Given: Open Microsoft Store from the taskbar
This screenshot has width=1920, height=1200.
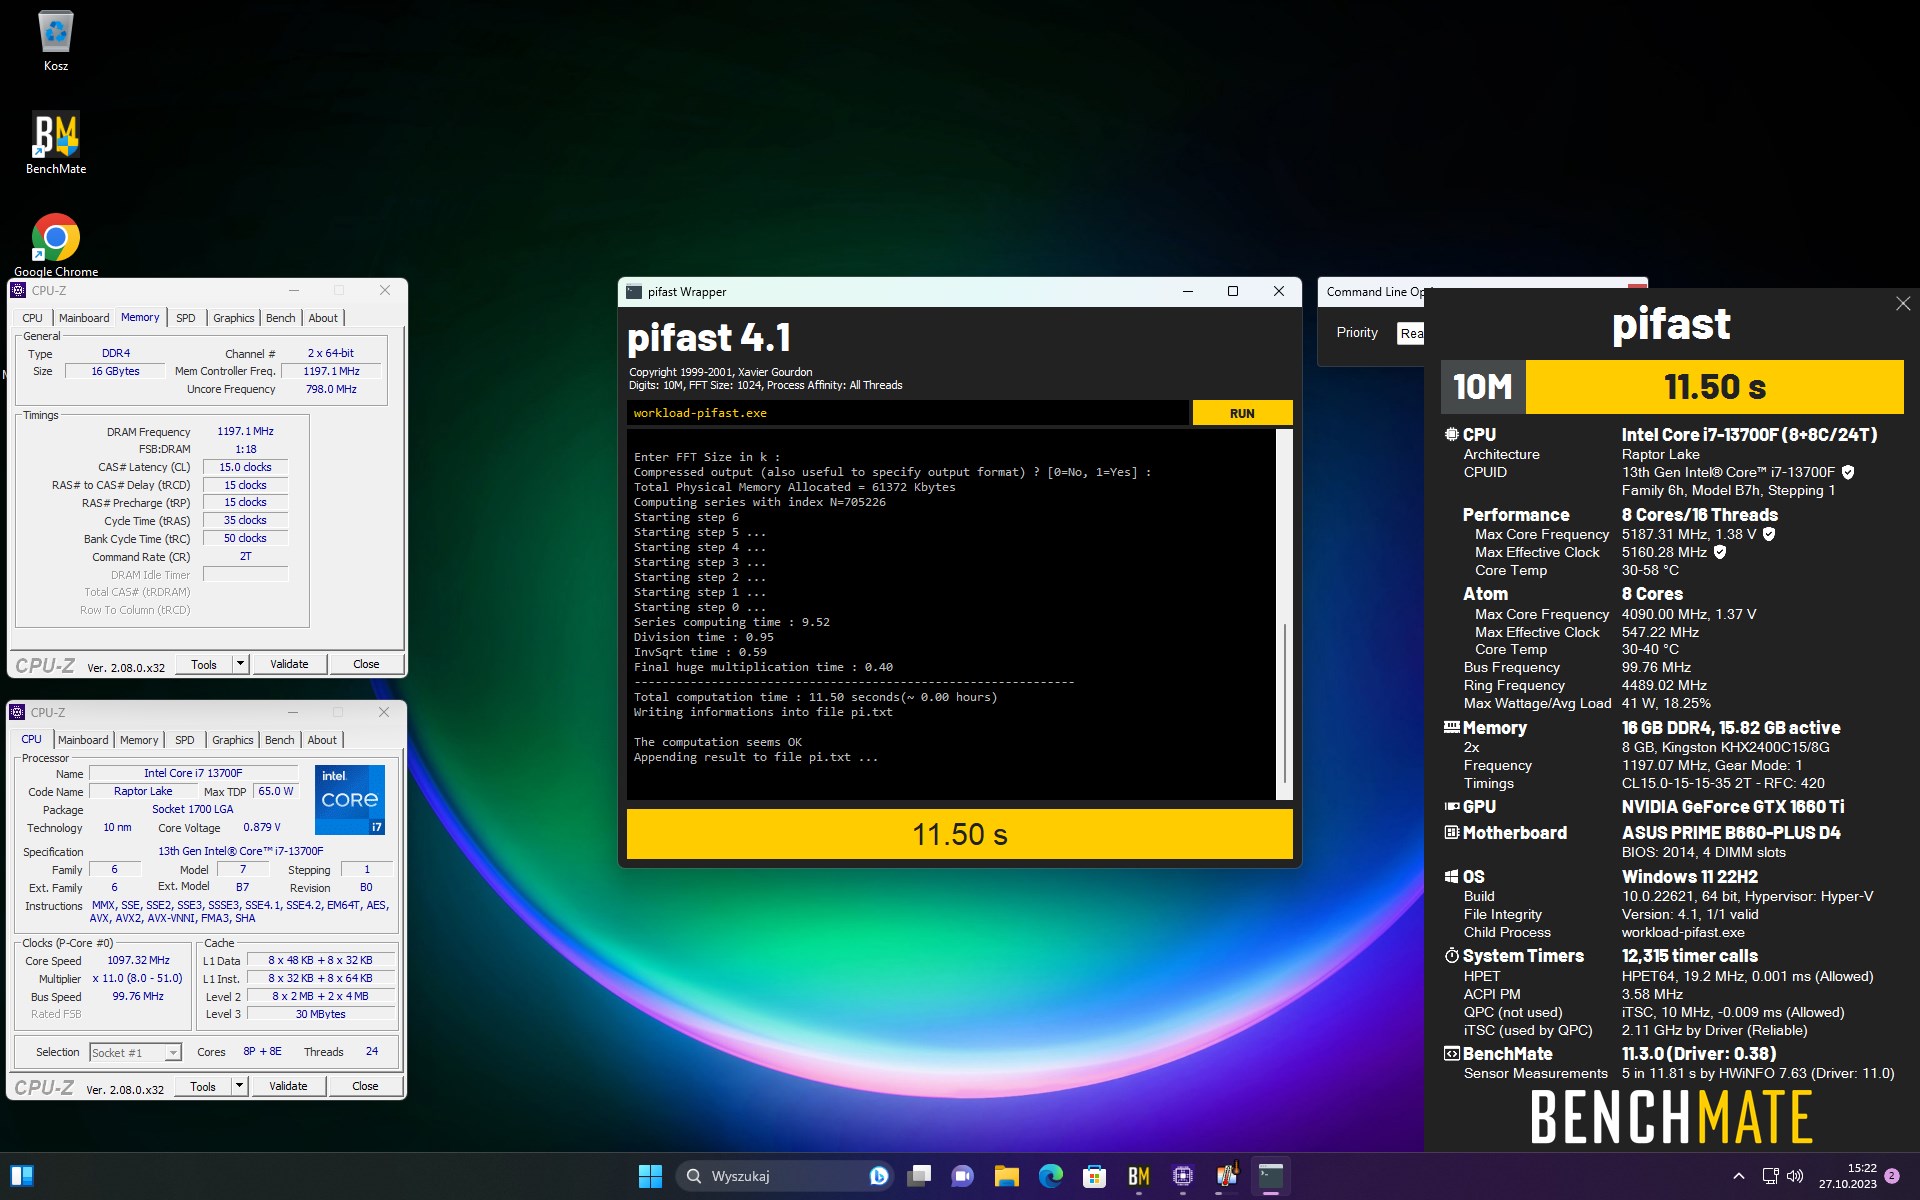Looking at the screenshot, I should 1094,1176.
